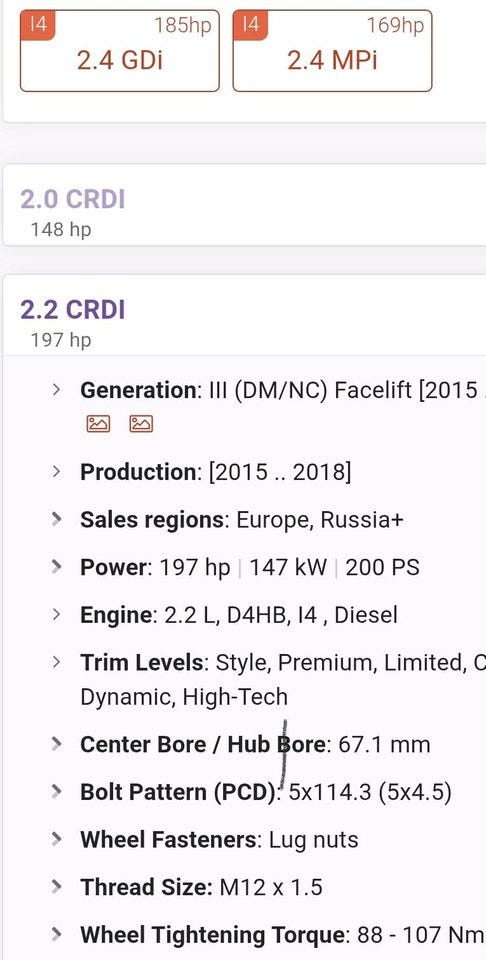Open first generation image icon
This screenshot has height=960, width=486.
[98, 424]
